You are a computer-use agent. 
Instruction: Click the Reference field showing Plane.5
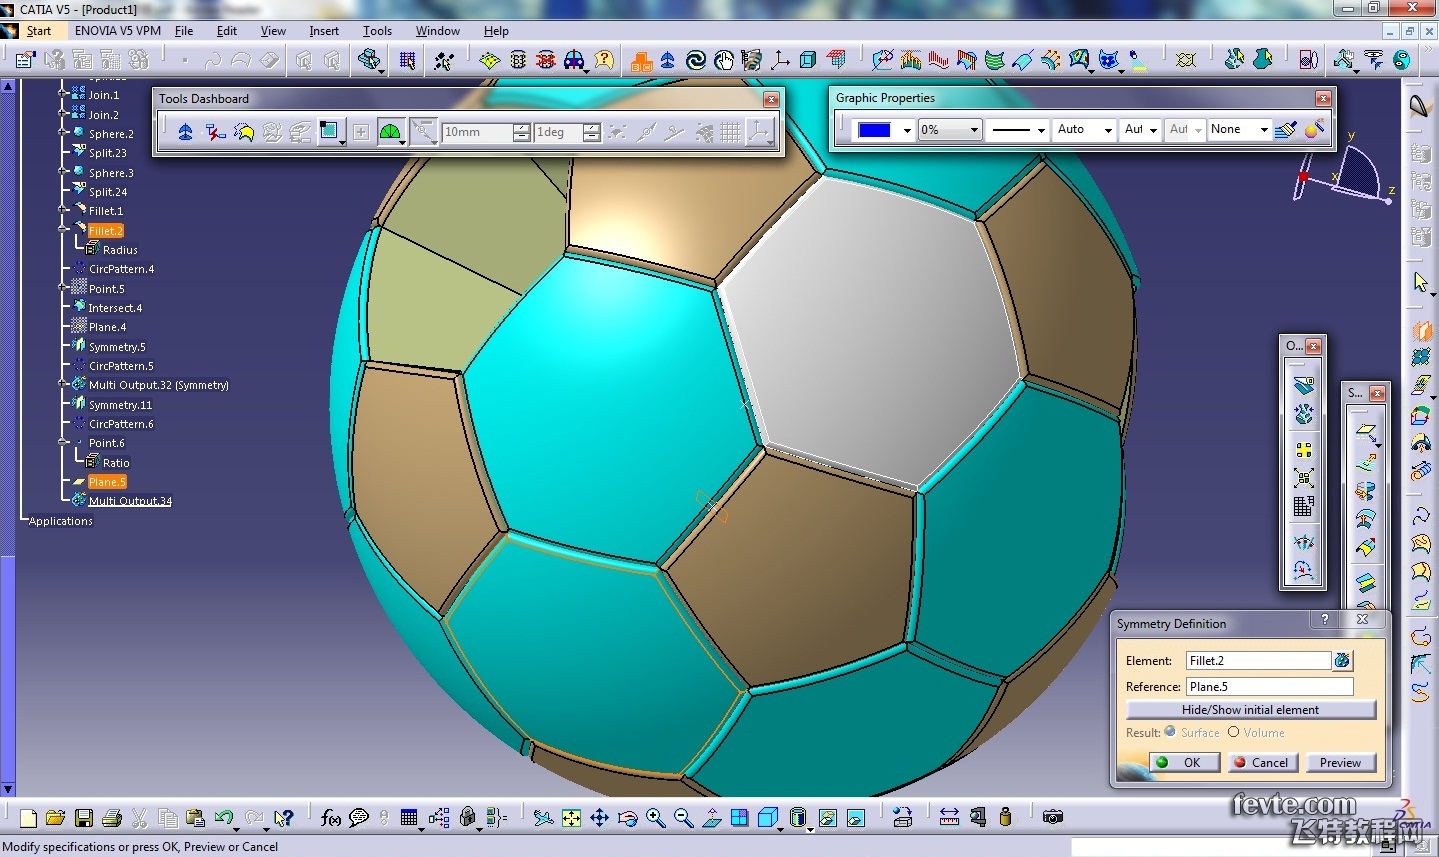[x=1269, y=686]
